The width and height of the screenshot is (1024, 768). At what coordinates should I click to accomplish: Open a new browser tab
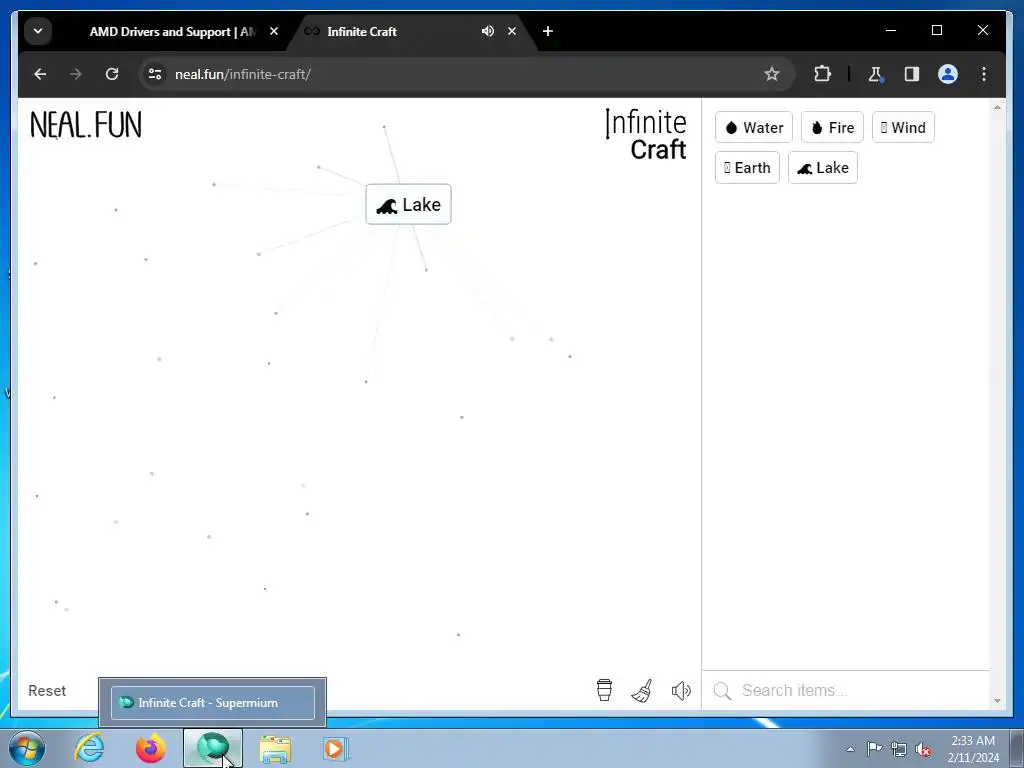tap(547, 31)
